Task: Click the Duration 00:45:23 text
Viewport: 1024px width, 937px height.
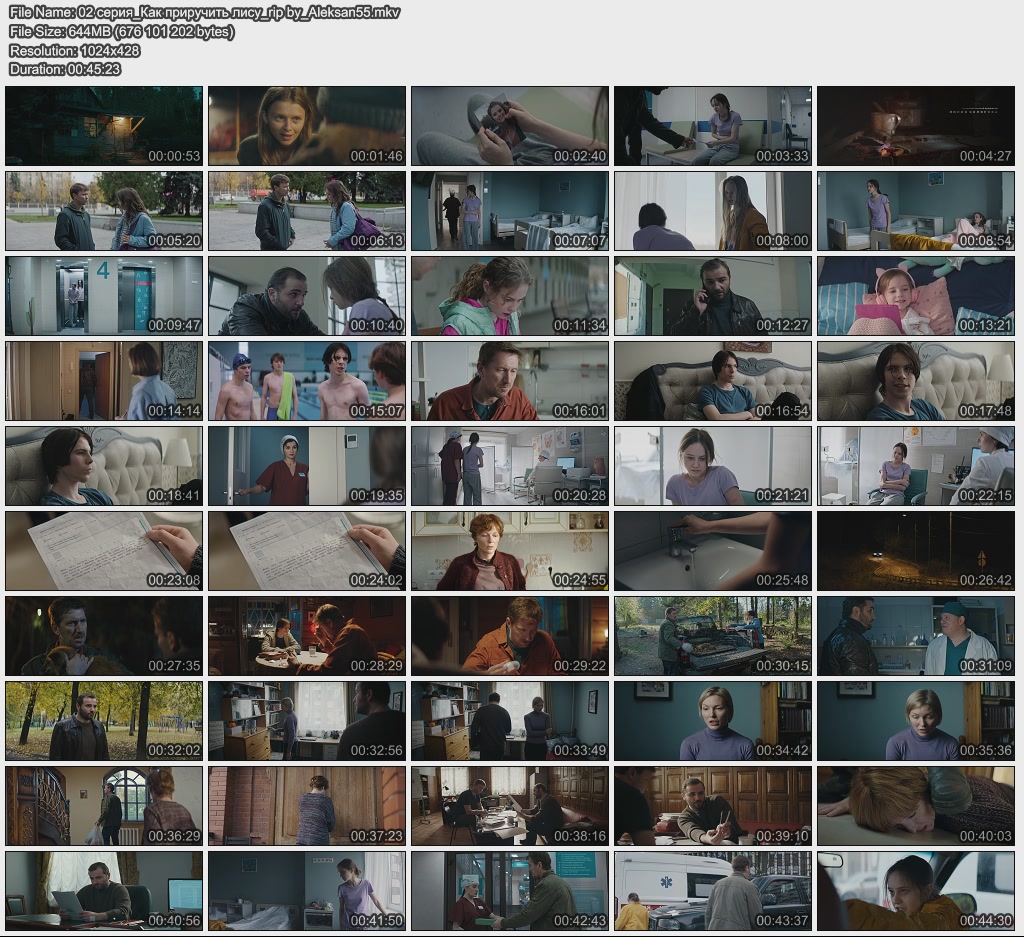Action: (x=65, y=69)
